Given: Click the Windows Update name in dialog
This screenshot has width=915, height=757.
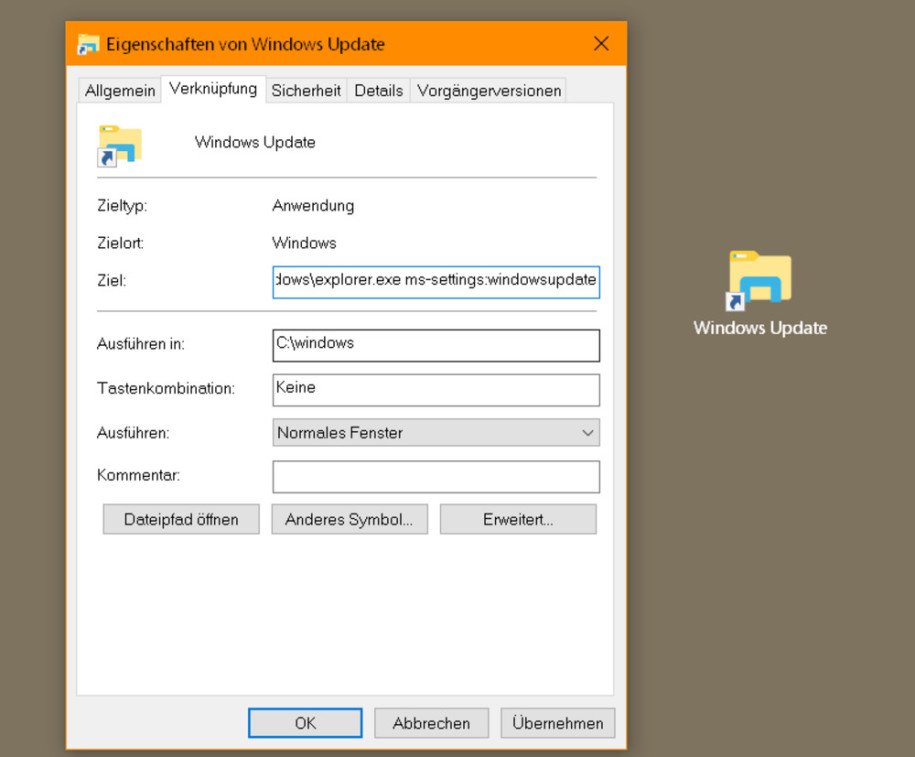Looking at the screenshot, I should coord(255,142).
